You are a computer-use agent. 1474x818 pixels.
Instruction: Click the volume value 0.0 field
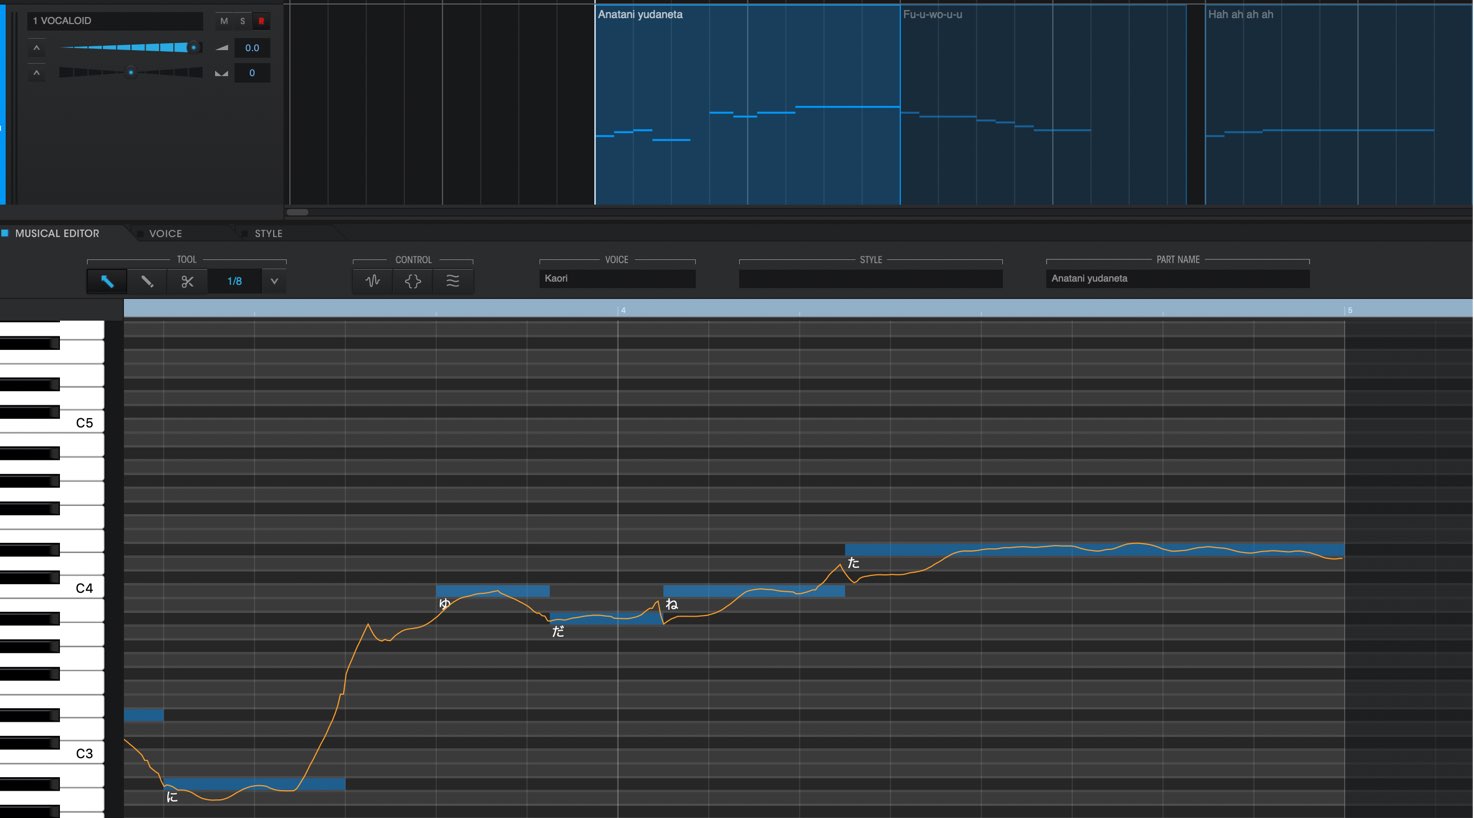click(252, 48)
